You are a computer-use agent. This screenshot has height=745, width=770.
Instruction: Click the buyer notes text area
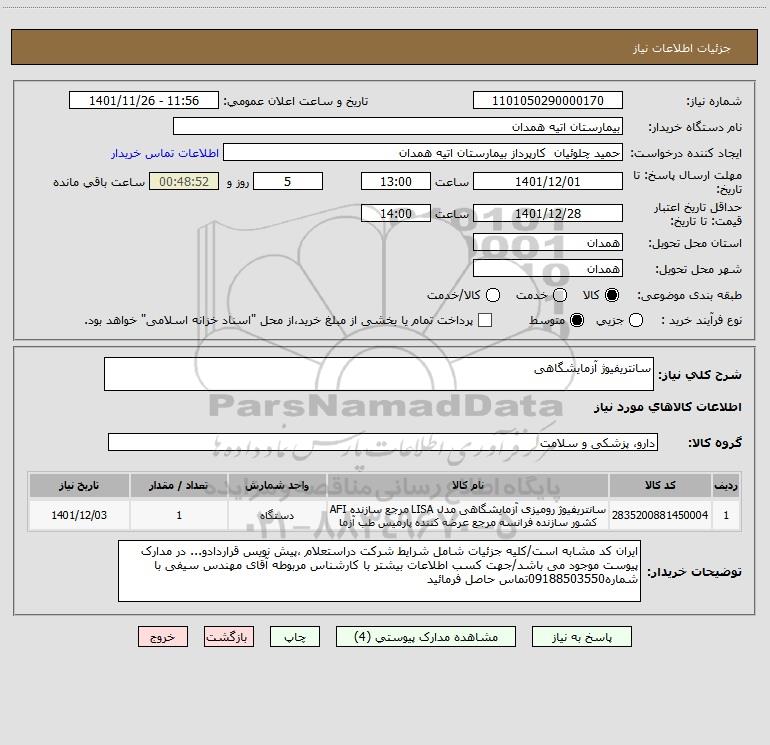tap(379, 571)
